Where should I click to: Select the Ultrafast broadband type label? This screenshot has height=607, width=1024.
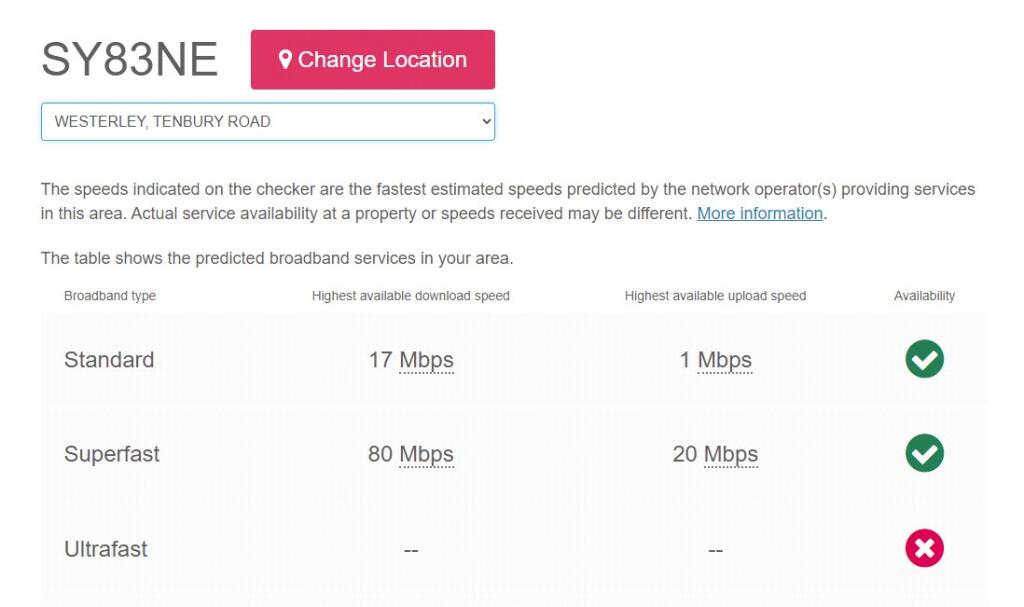(106, 549)
